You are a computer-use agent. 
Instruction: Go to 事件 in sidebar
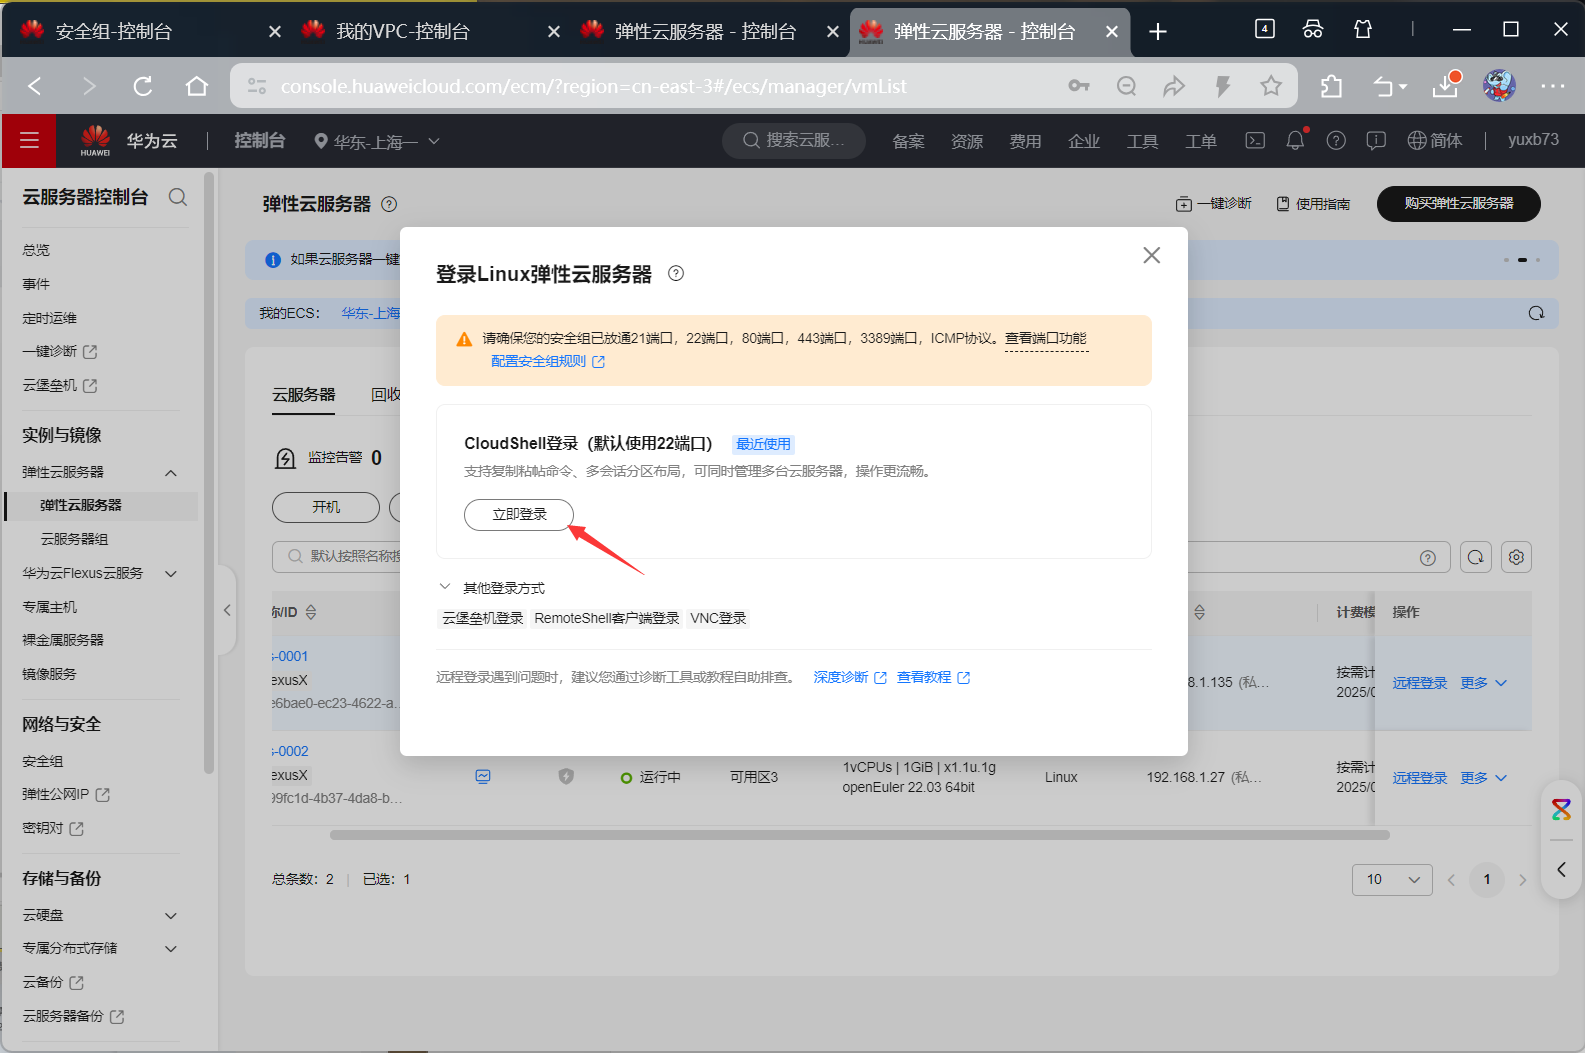point(36,284)
